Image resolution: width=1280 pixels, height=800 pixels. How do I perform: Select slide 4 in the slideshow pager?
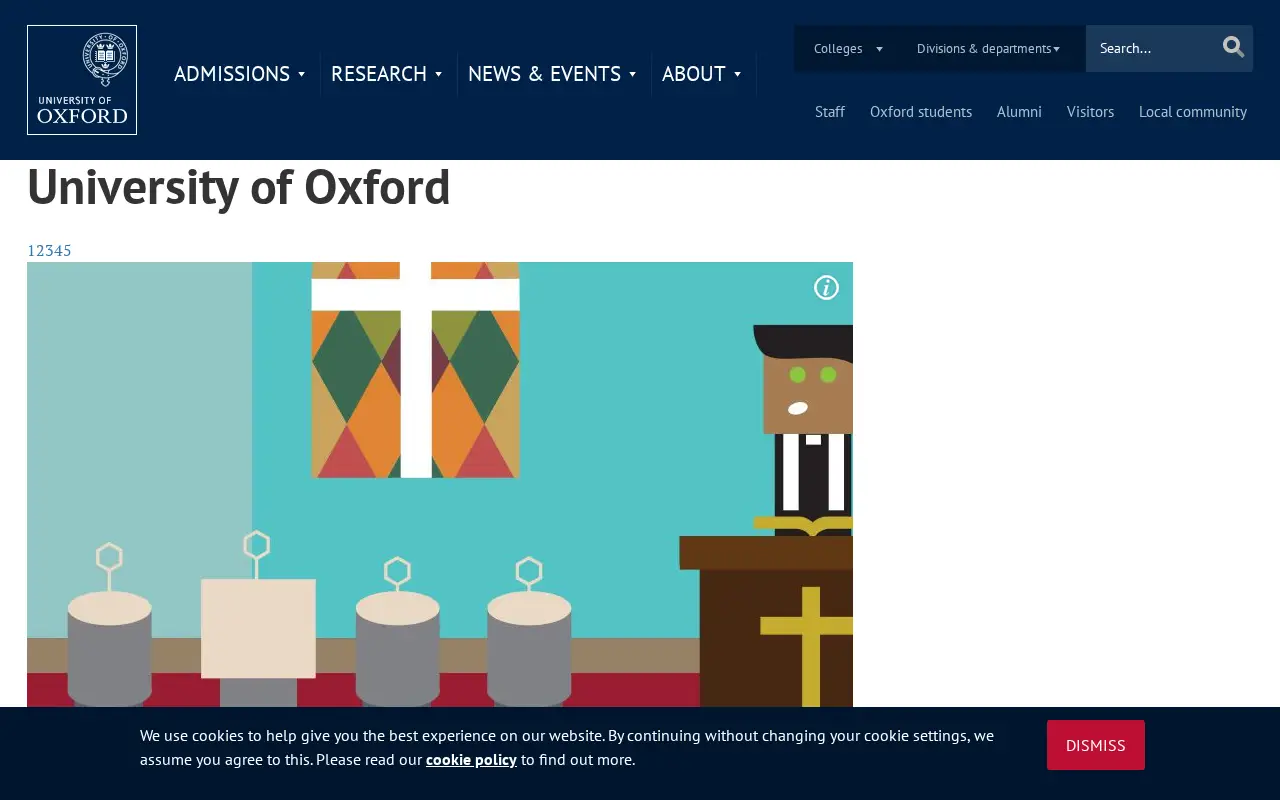(x=58, y=251)
